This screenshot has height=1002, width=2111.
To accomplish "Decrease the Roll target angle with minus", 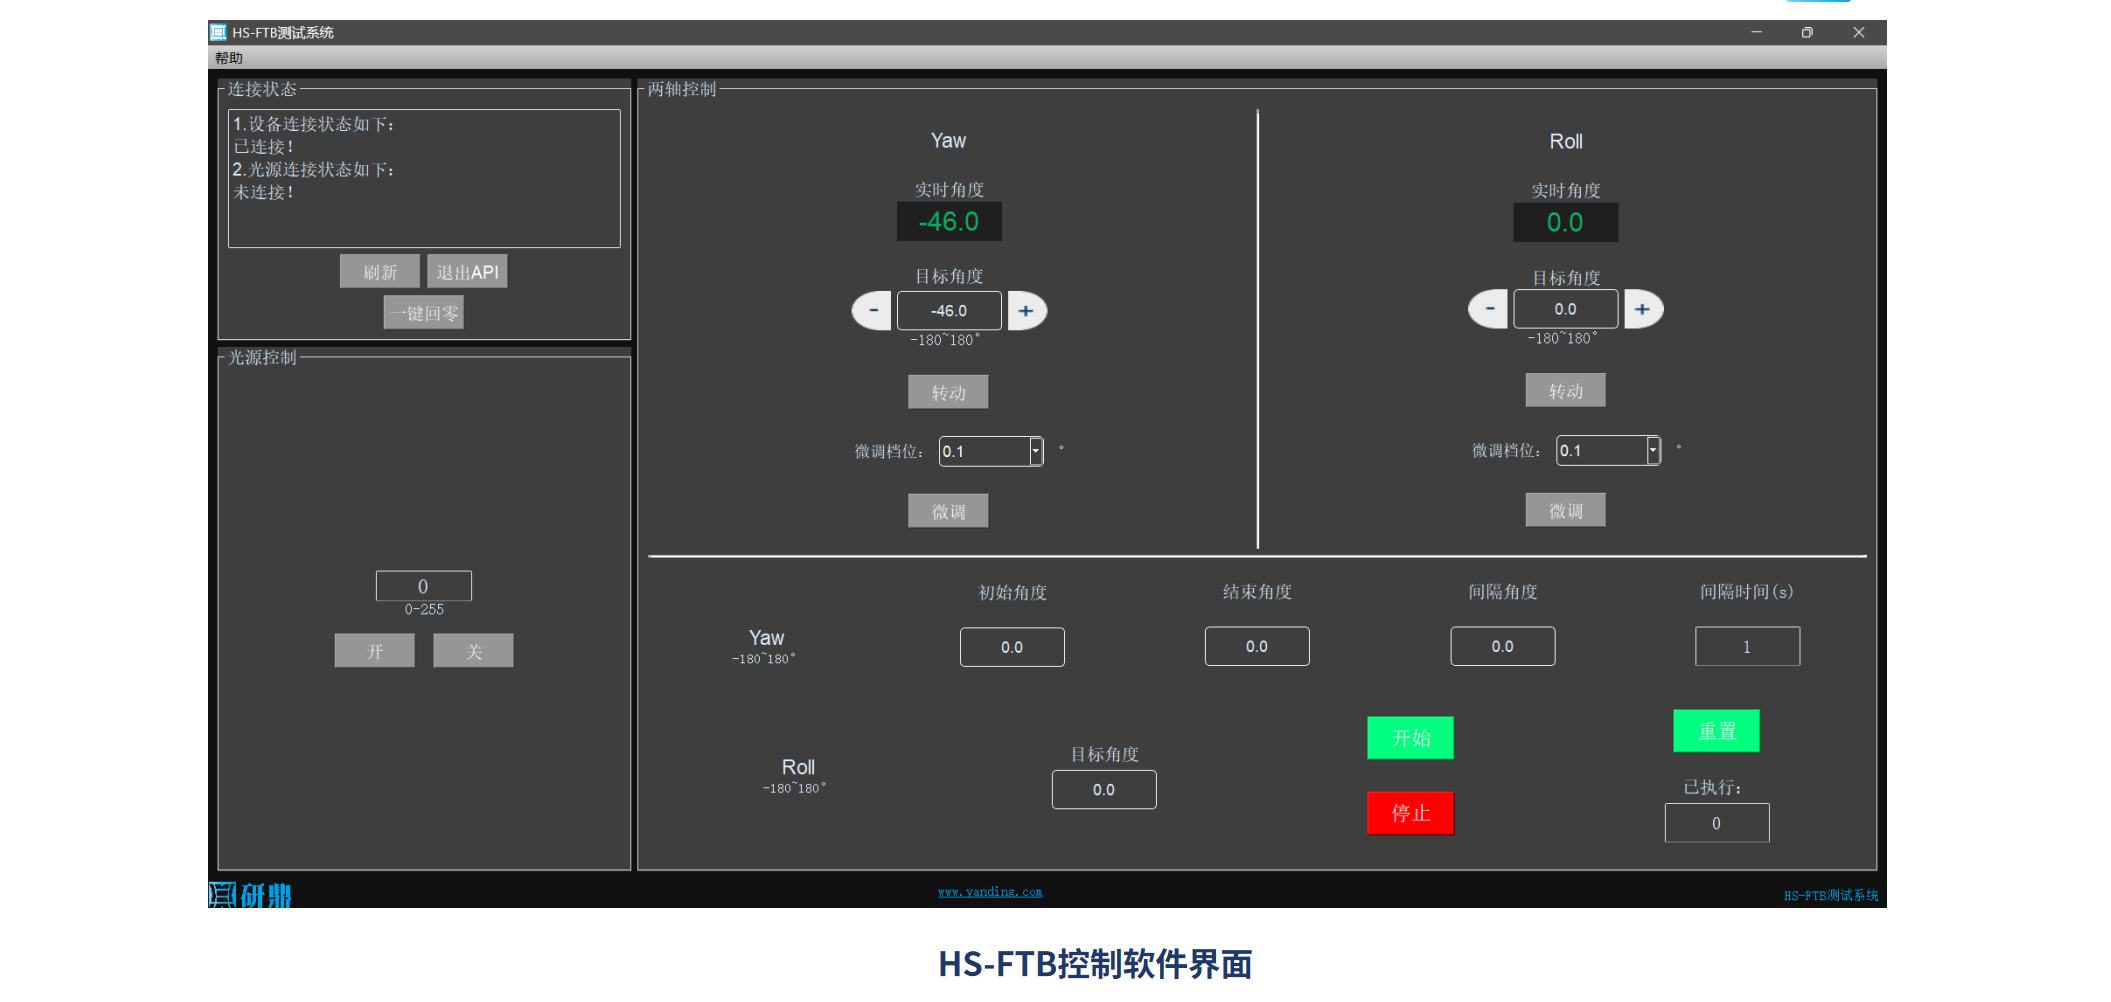I will (x=1489, y=309).
